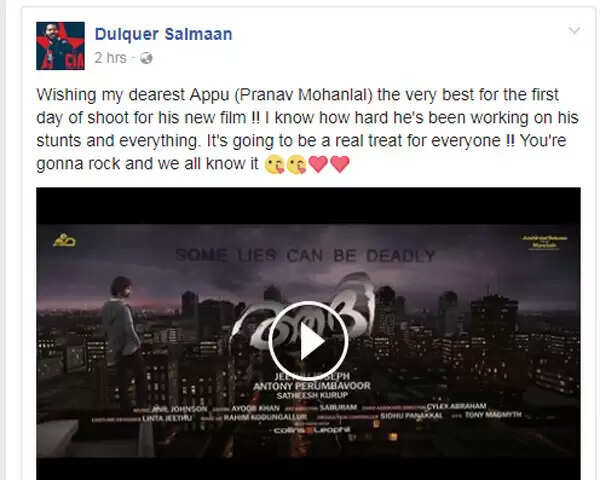This screenshot has width=600, height=480.
Task: Click the Dulquer Salmaan name link
Action: coord(163,34)
